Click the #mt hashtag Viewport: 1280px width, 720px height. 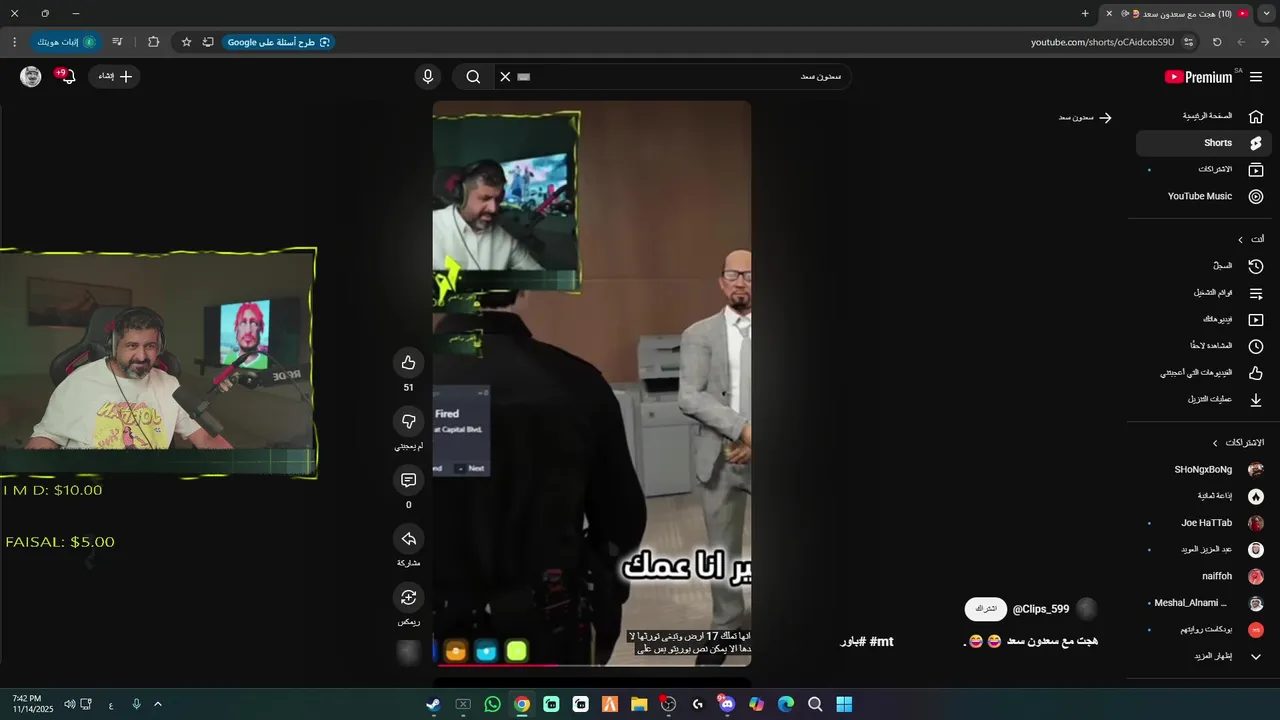[x=881, y=641]
